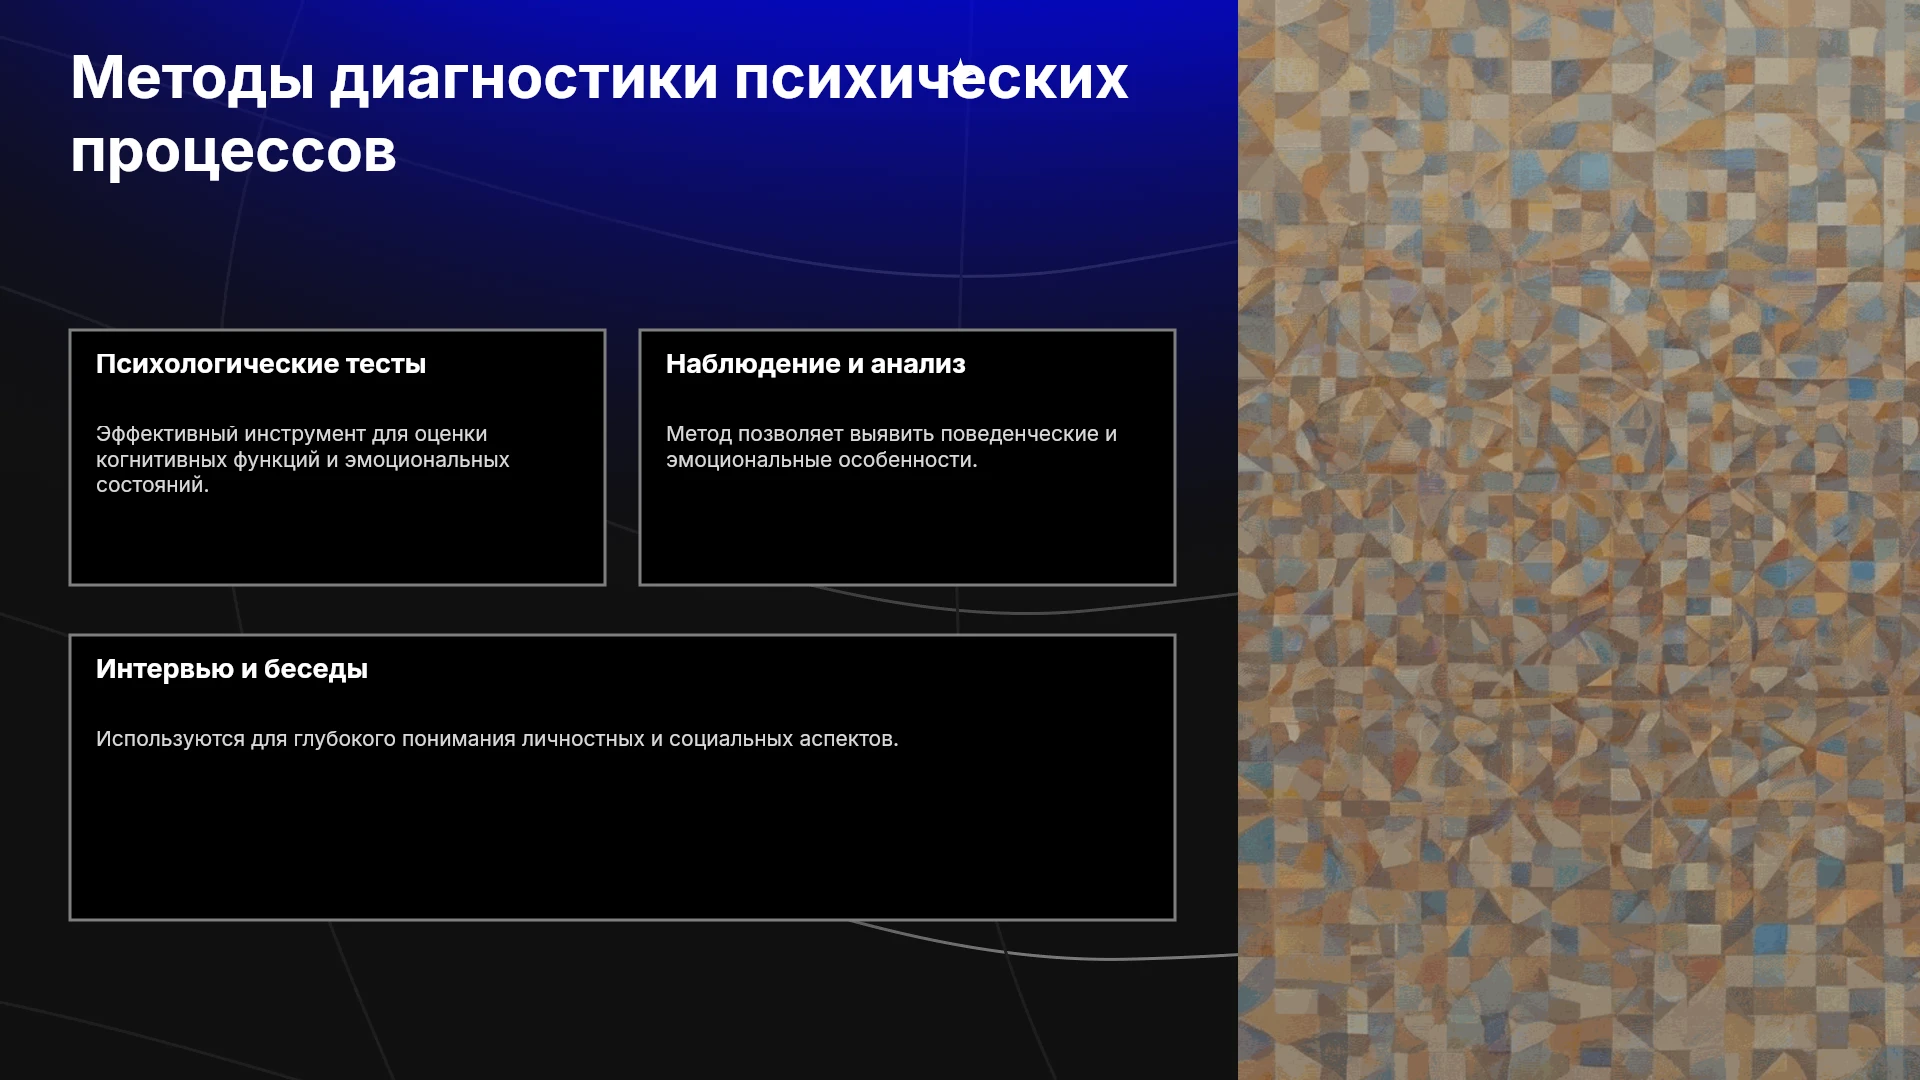Click the text "эмоциональные особенности."
The image size is (1920, 1080).
(x=822, y=460)
